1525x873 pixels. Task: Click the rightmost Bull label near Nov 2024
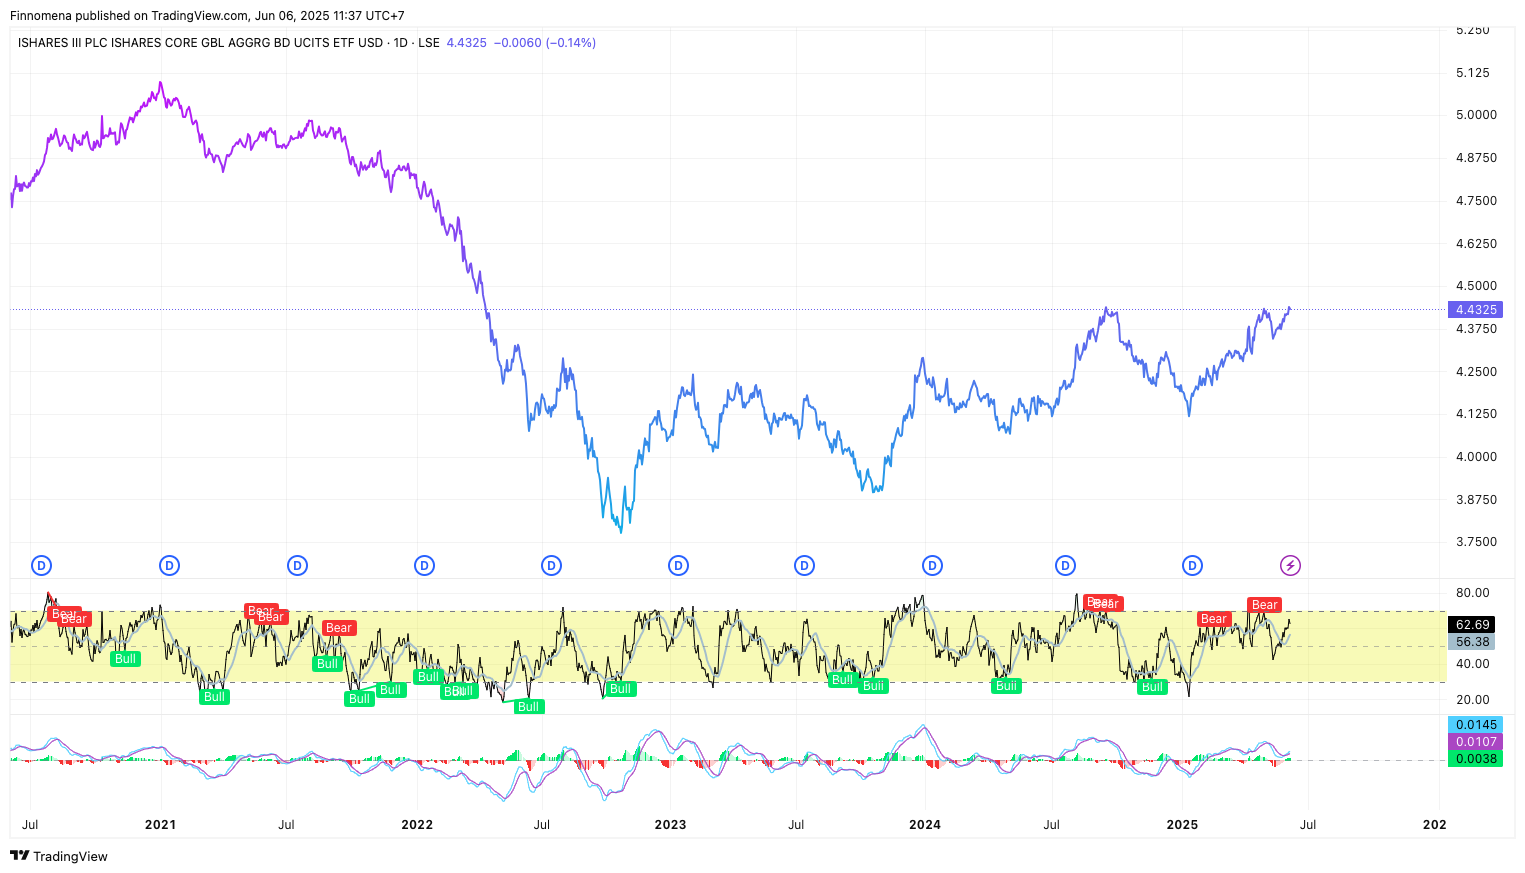coord(1152,687)
